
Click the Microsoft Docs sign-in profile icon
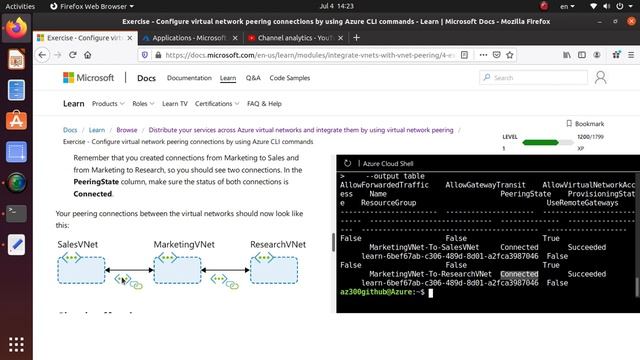(600, 78)
